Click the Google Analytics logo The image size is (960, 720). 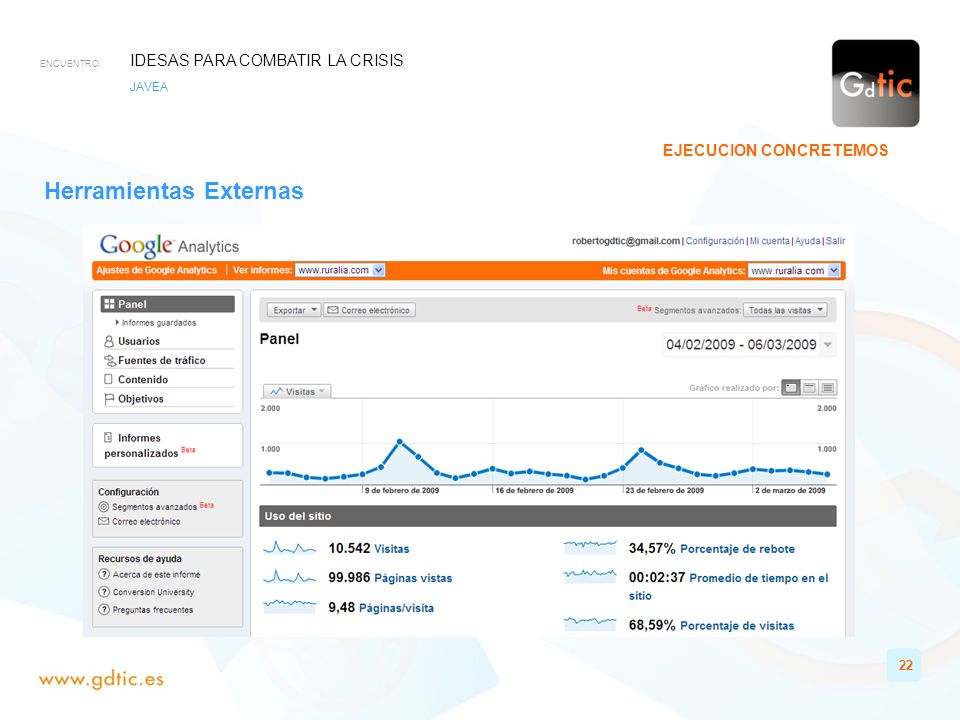click(x=170, y=246)
